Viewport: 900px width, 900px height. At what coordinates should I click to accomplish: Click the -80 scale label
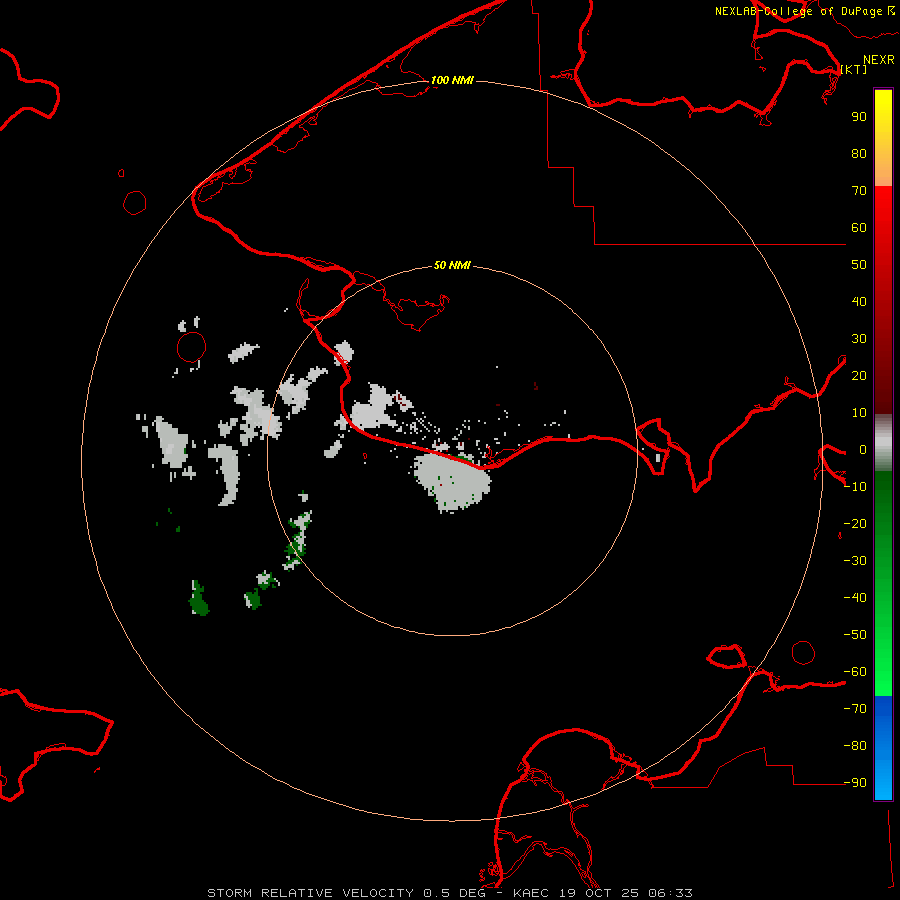[855, 746]
